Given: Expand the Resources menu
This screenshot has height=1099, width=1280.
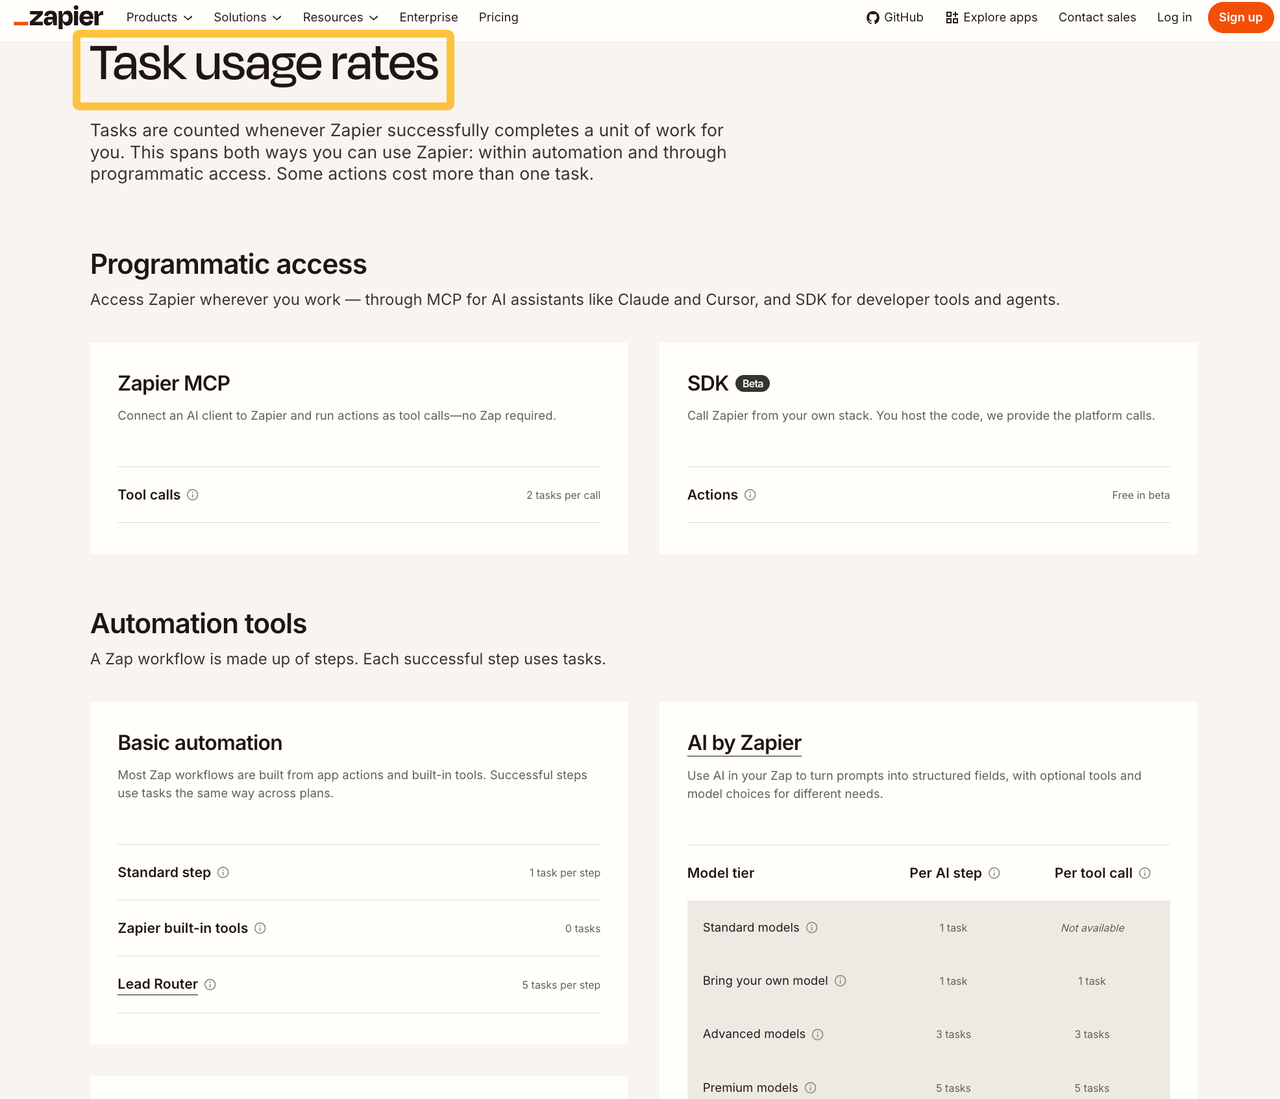Looking at the screenshot, I should tap(341, 17).
